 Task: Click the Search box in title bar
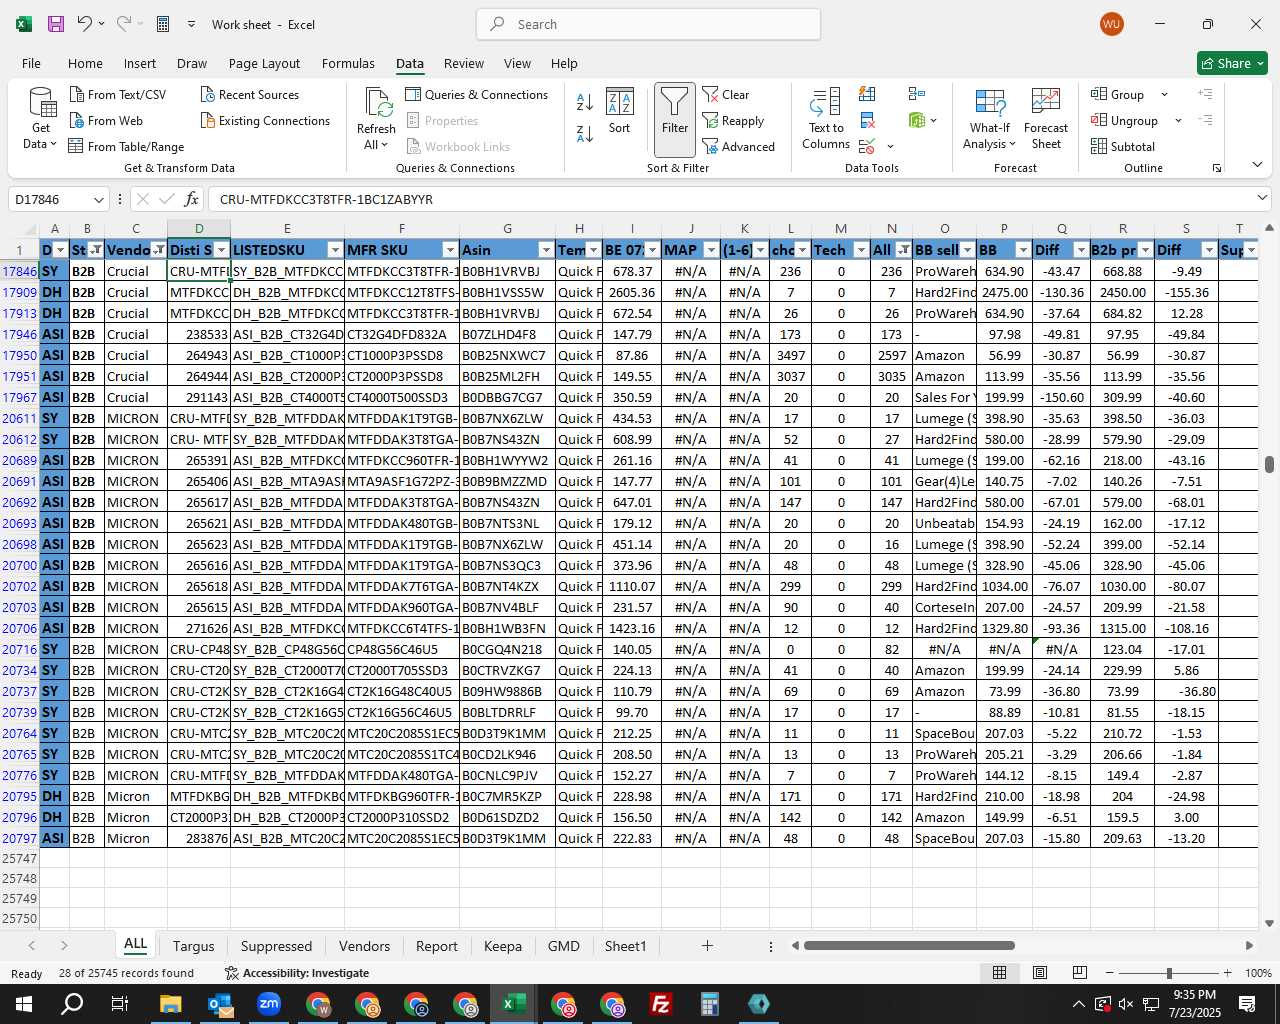[x=648, y=24]
